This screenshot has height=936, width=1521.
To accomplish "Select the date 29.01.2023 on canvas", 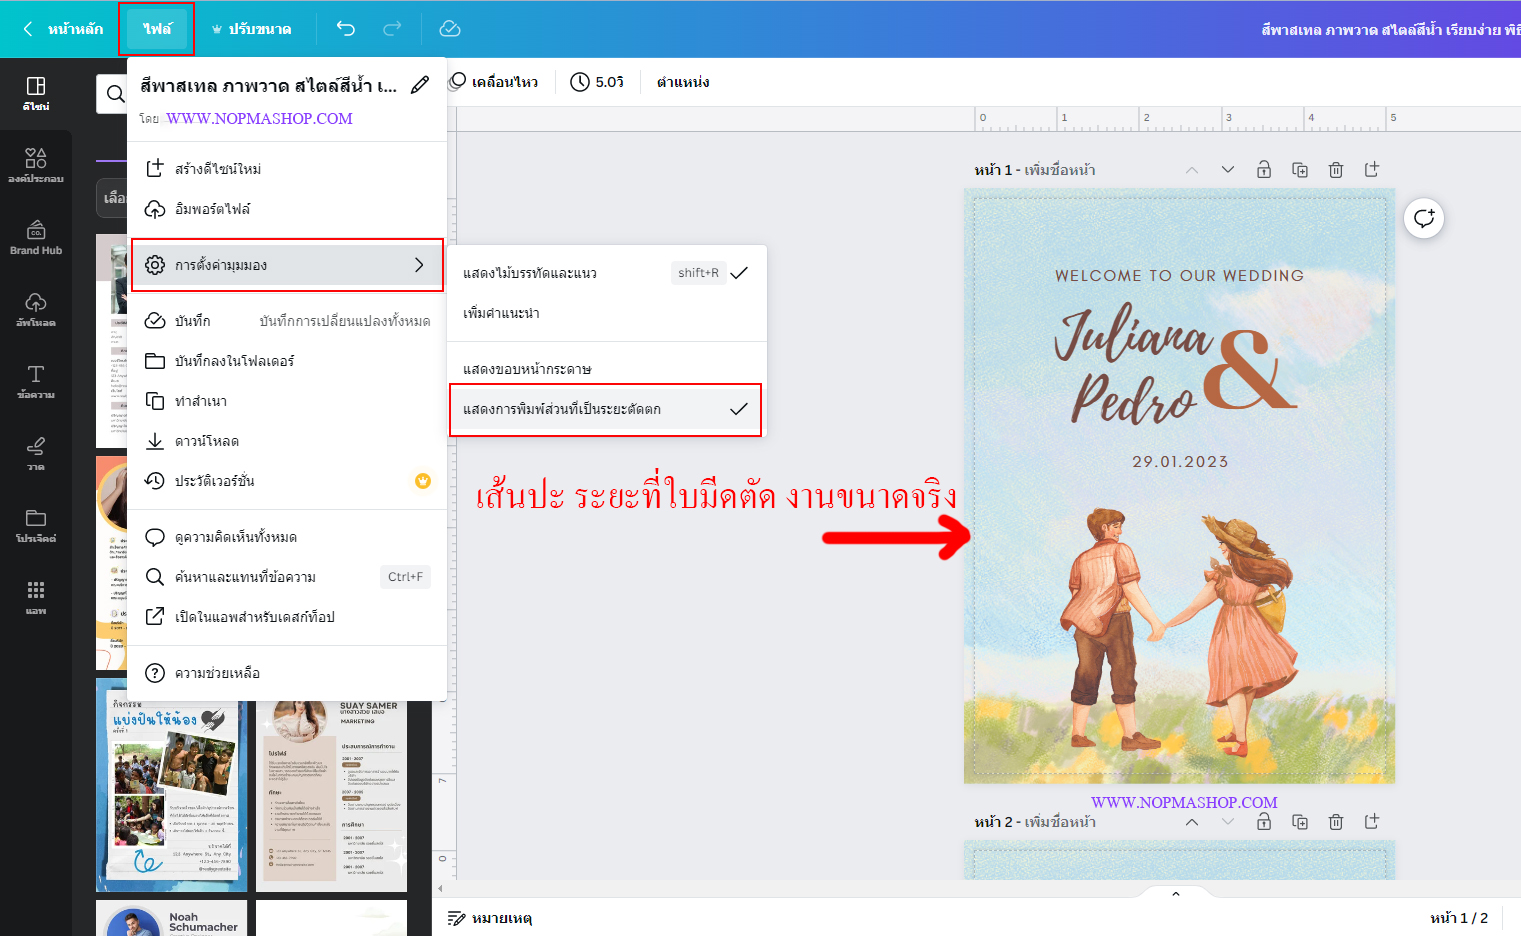I will pyautogui.click(x=1180, y=462).
